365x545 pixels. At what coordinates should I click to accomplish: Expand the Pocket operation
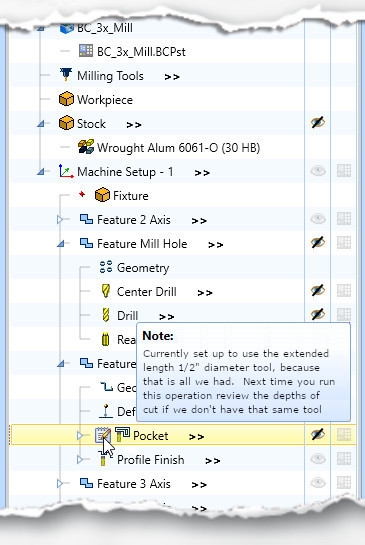[x=80, y=436]
